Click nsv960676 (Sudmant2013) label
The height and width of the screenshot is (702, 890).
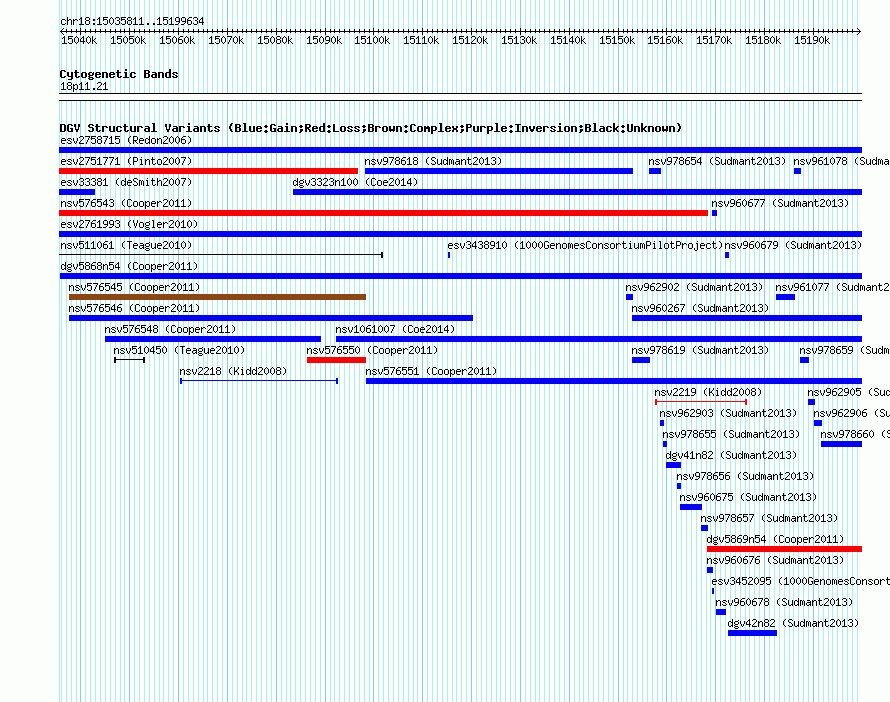pyautogui.click(x=775, y=560)
